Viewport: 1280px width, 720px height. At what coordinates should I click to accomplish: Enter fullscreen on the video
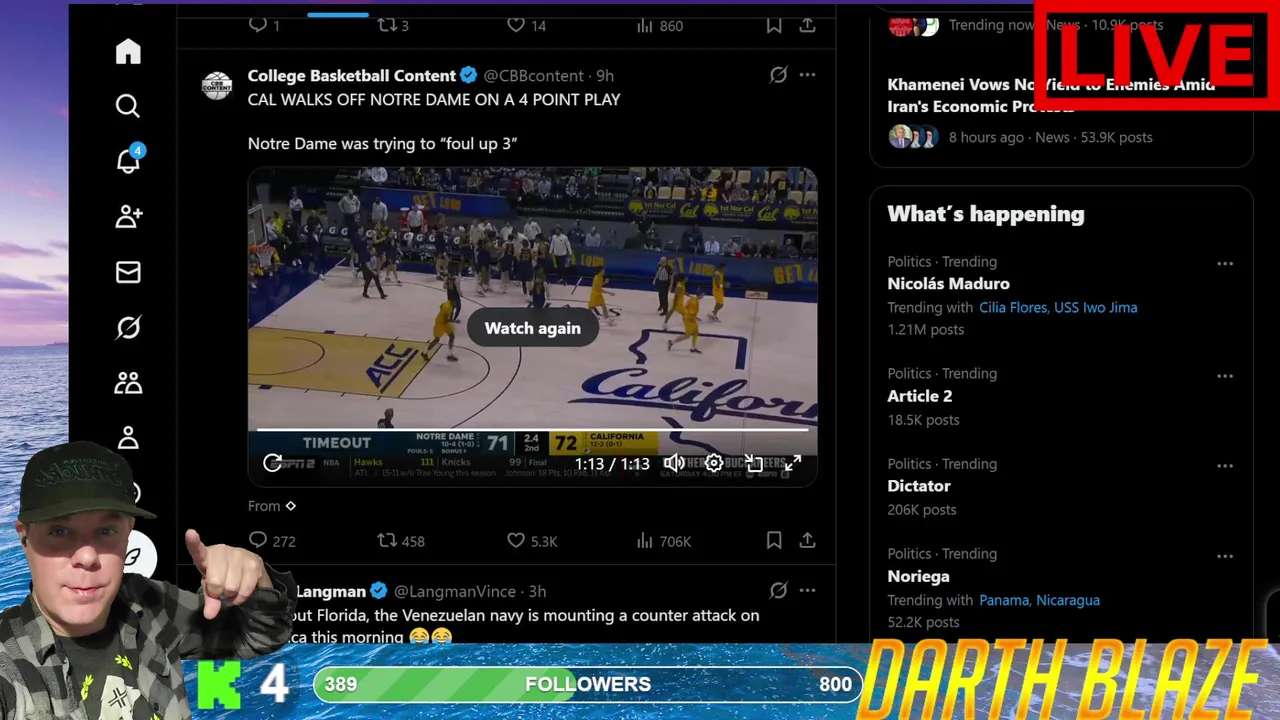click(x=792, y=463)
